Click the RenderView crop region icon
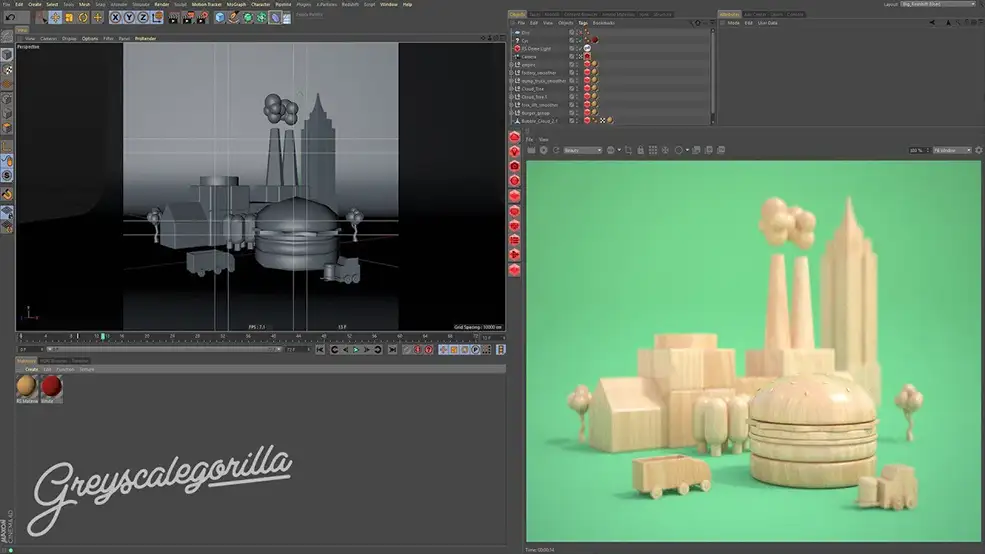Viewport: 985px width, 554px height. 628,150
